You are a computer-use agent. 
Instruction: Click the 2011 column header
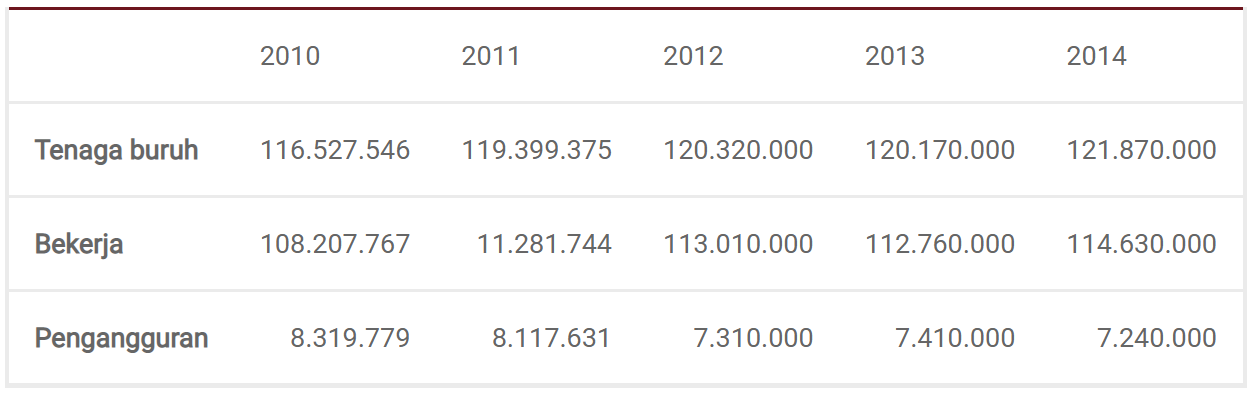click(x=491, y=56)
